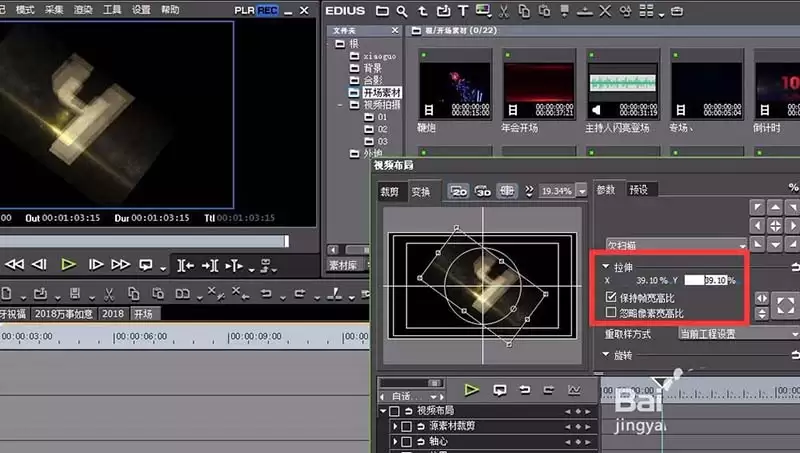This screenshot has width=800, height=453.
Task: Open the 预设 presets tab
Action: click(638, 190)
